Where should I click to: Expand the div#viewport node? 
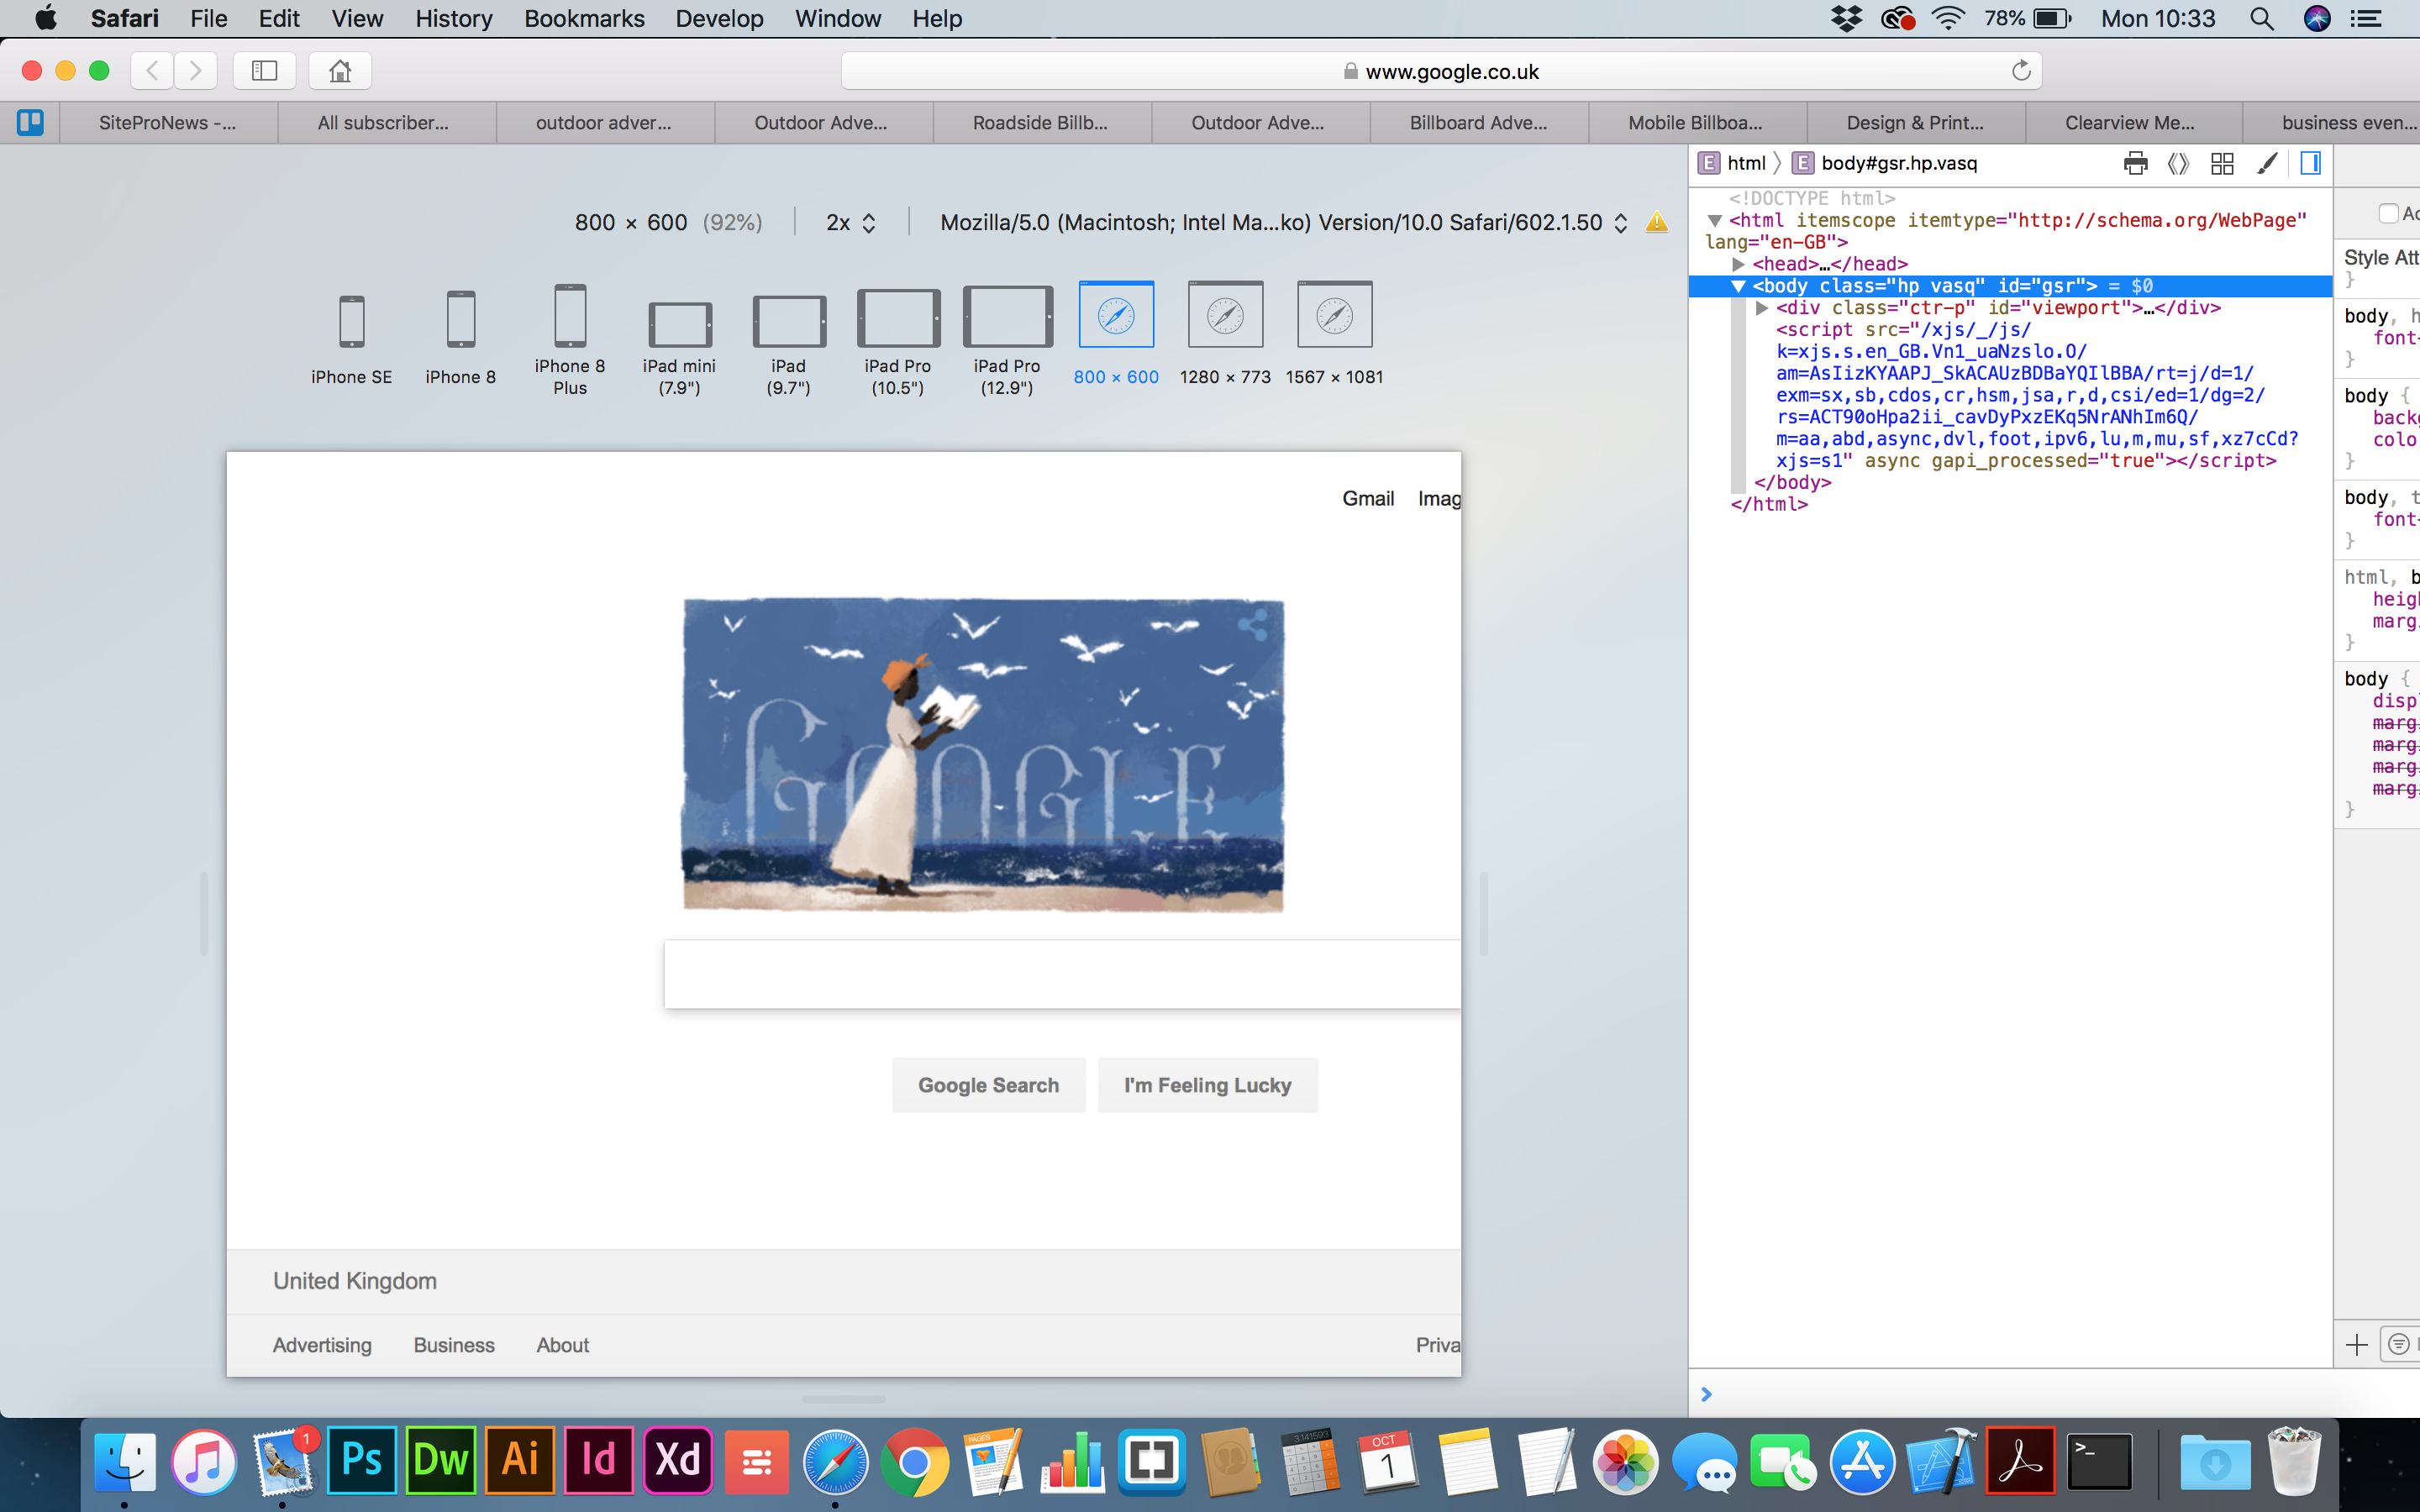pyautogui.click(x=1762, y=308)
